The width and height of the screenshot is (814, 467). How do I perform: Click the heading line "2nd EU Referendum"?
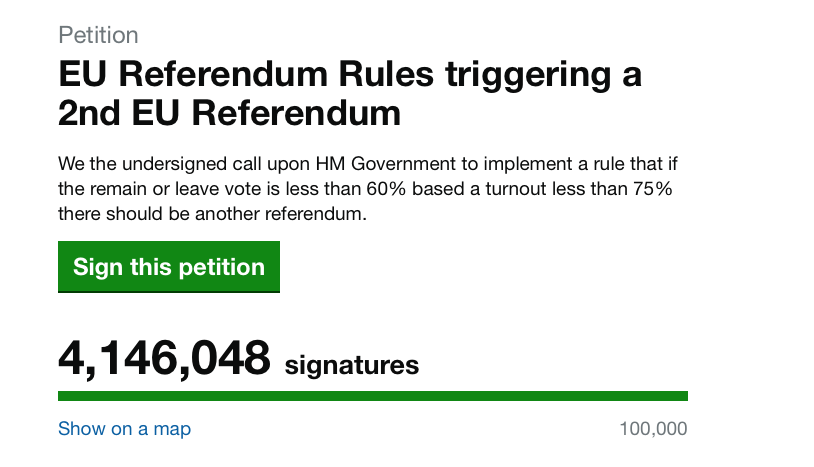(229, 113)
